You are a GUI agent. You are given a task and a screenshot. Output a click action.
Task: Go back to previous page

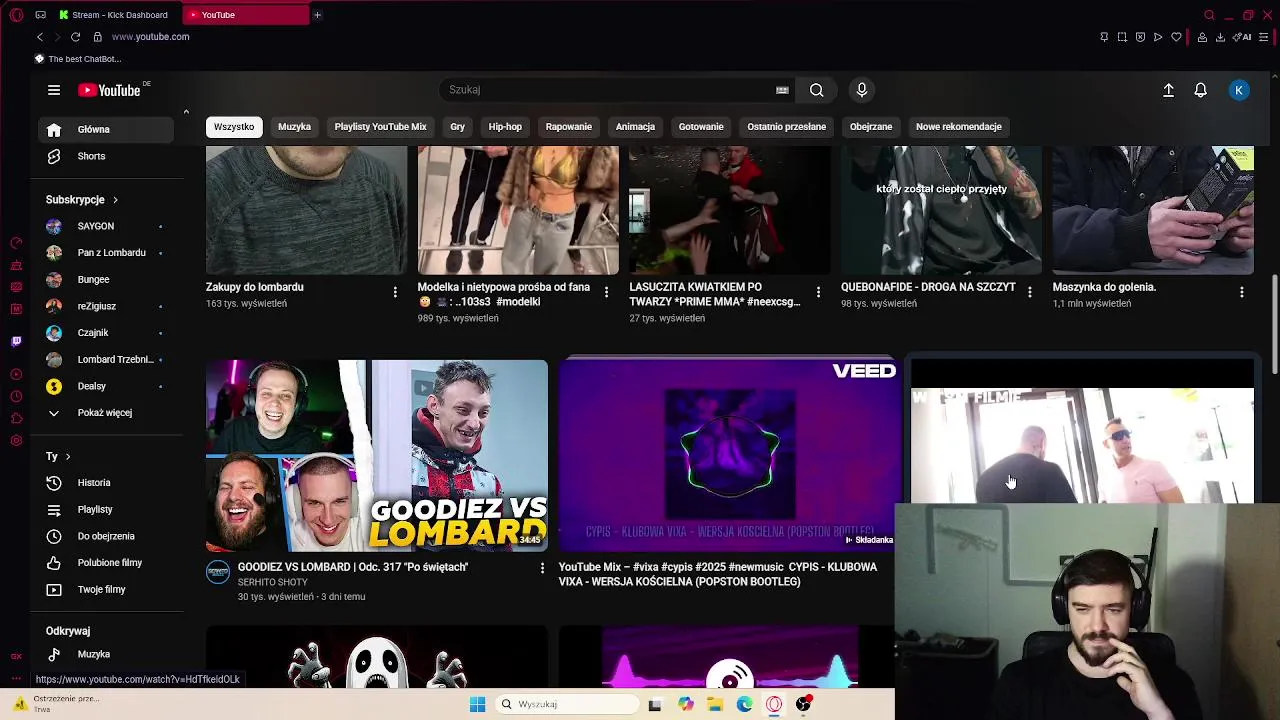point(40,37)
